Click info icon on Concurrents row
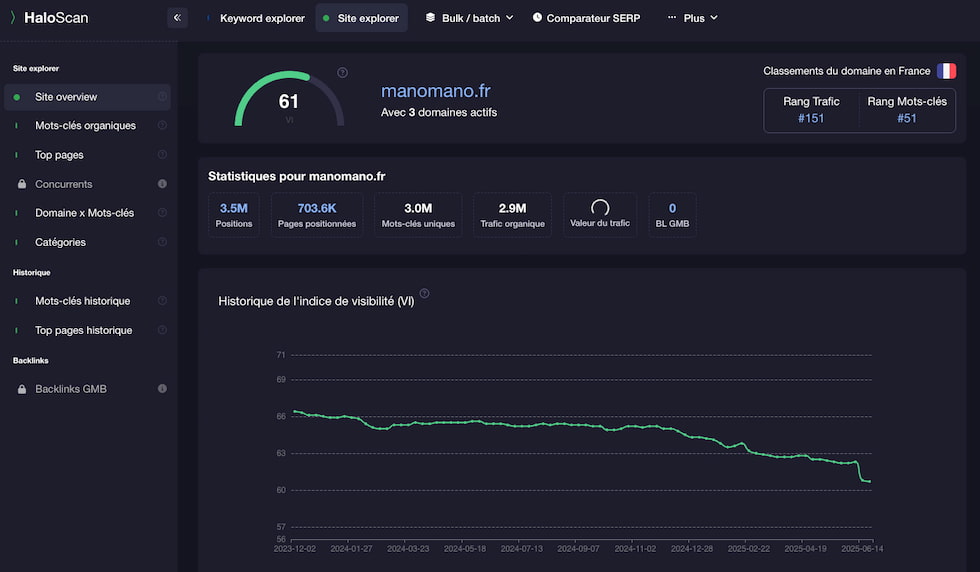Screen dimensions: 980x572 click(x=162, y=184)
